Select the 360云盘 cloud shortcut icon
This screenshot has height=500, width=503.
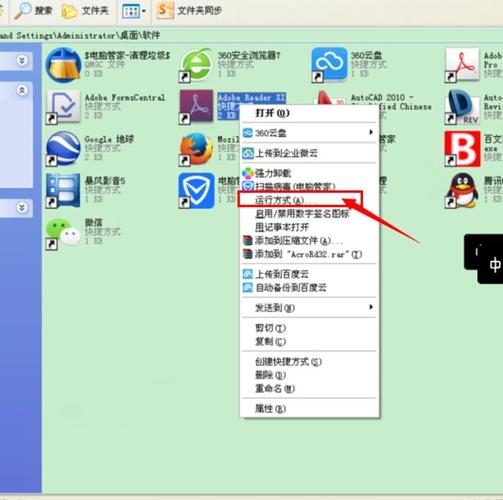pos(329,65)
